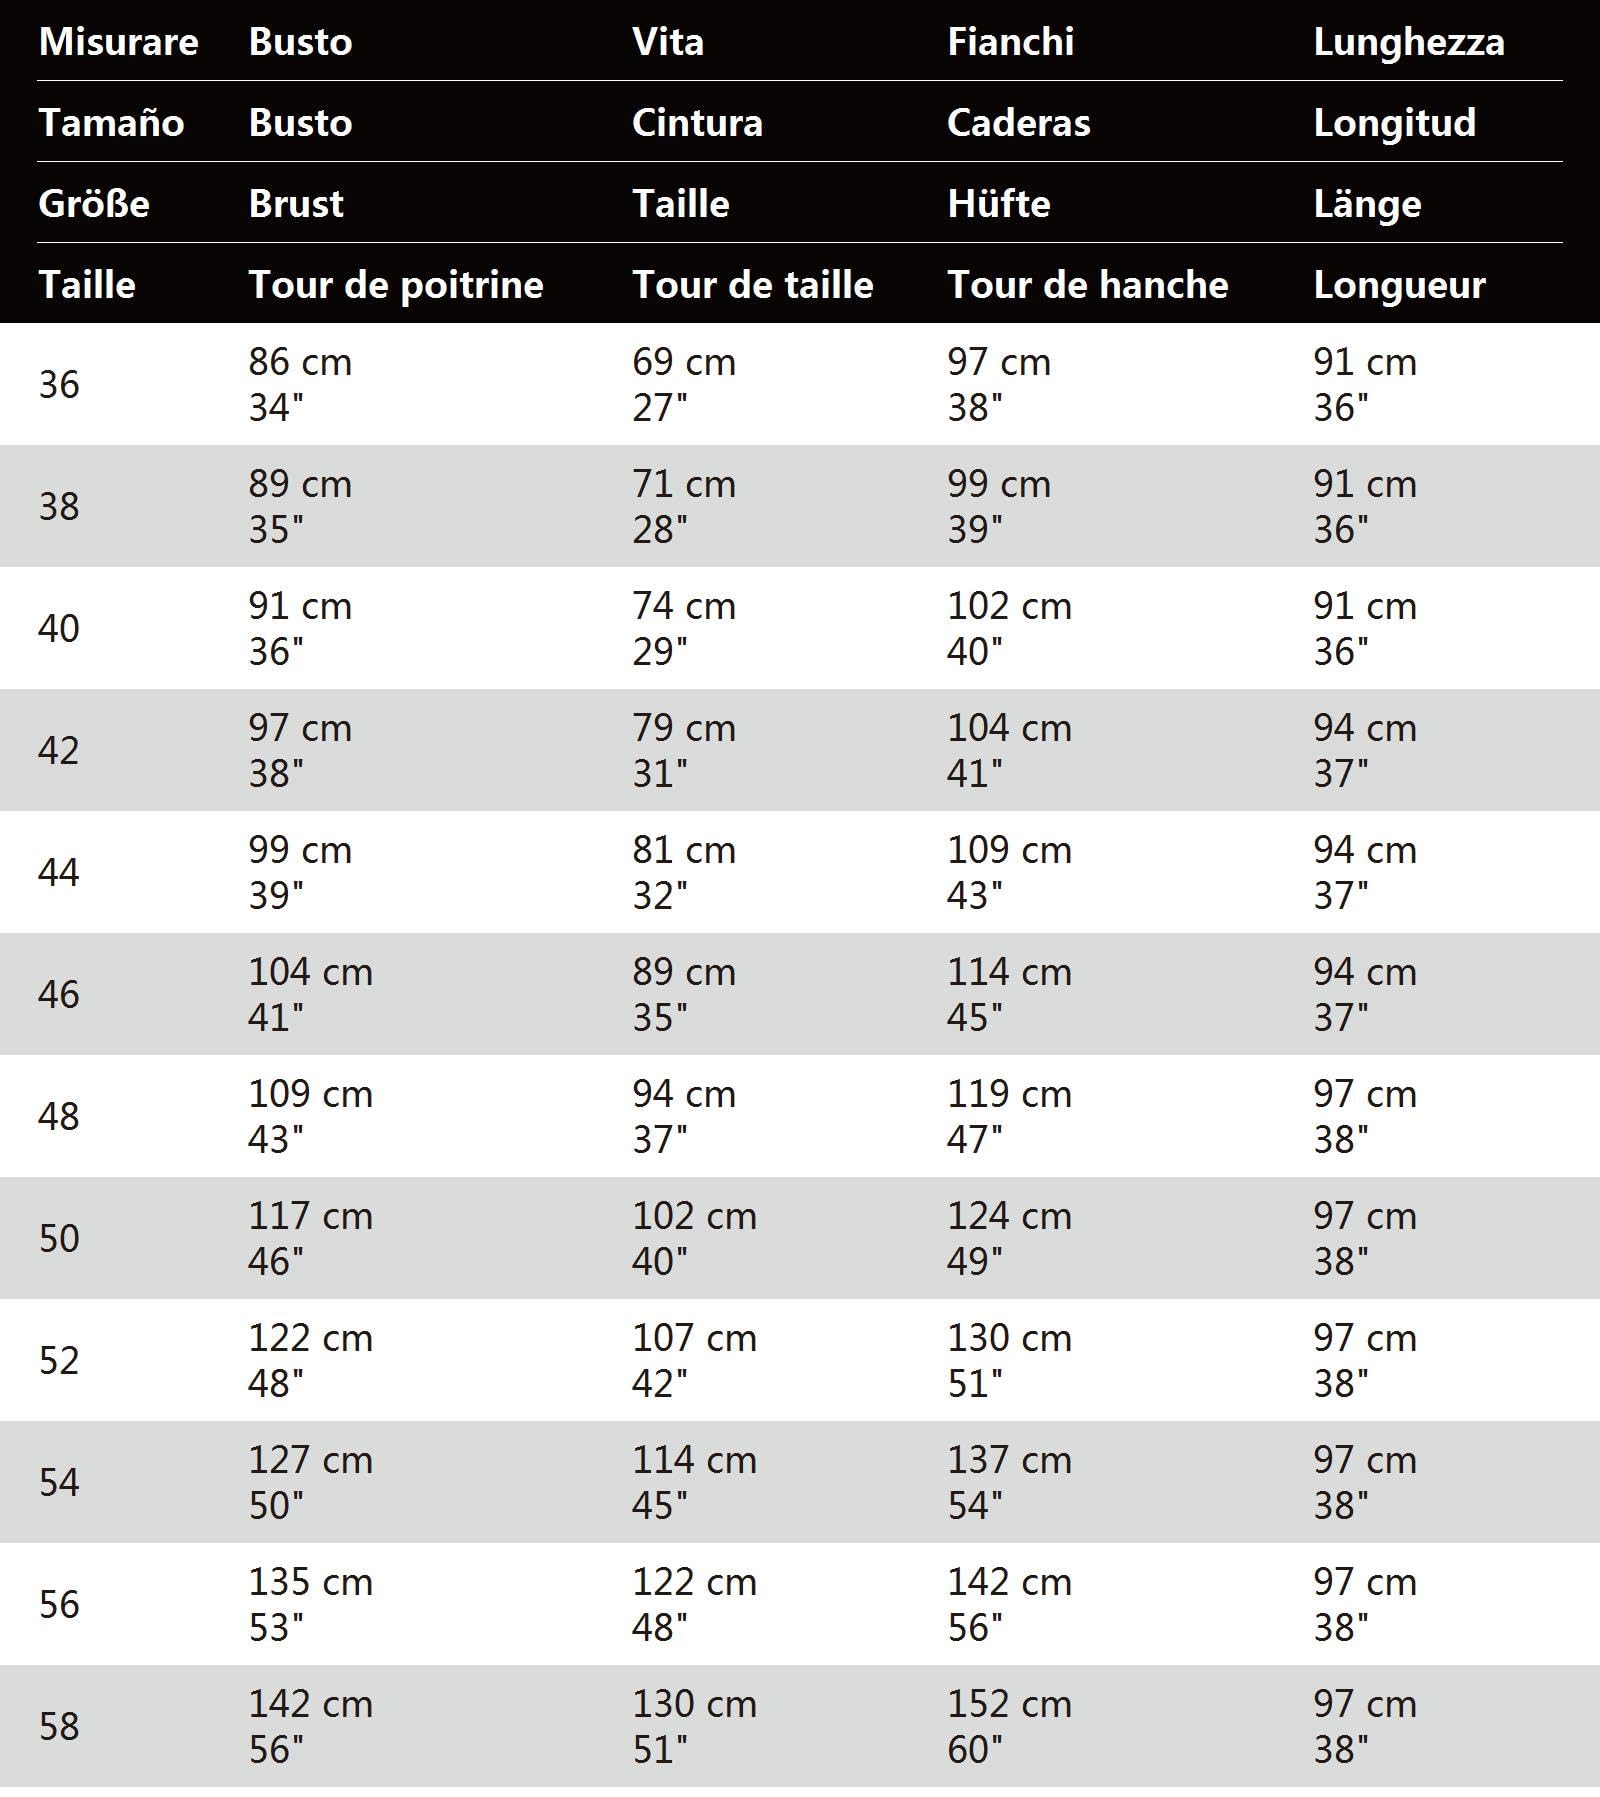Select the size 42 row label
This screenshot has width=1600, height=1797.
(59, 750)
